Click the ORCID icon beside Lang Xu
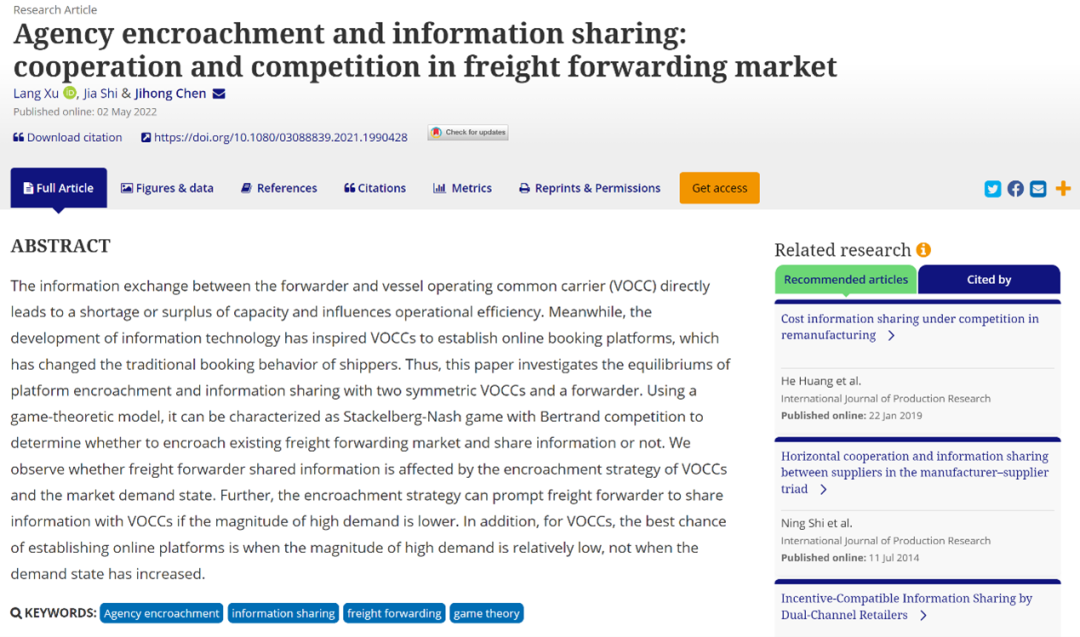This screenshot has height=637, width=1080. (69, 93)
